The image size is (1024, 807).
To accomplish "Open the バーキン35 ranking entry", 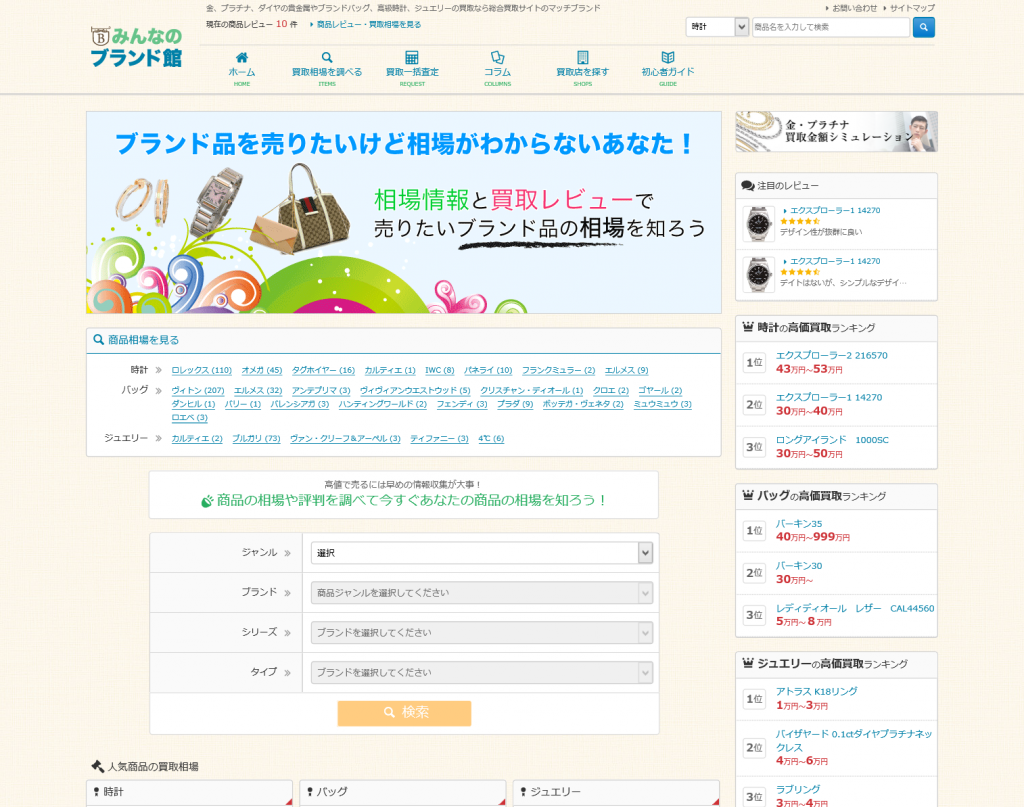I will tap(798, 524).
